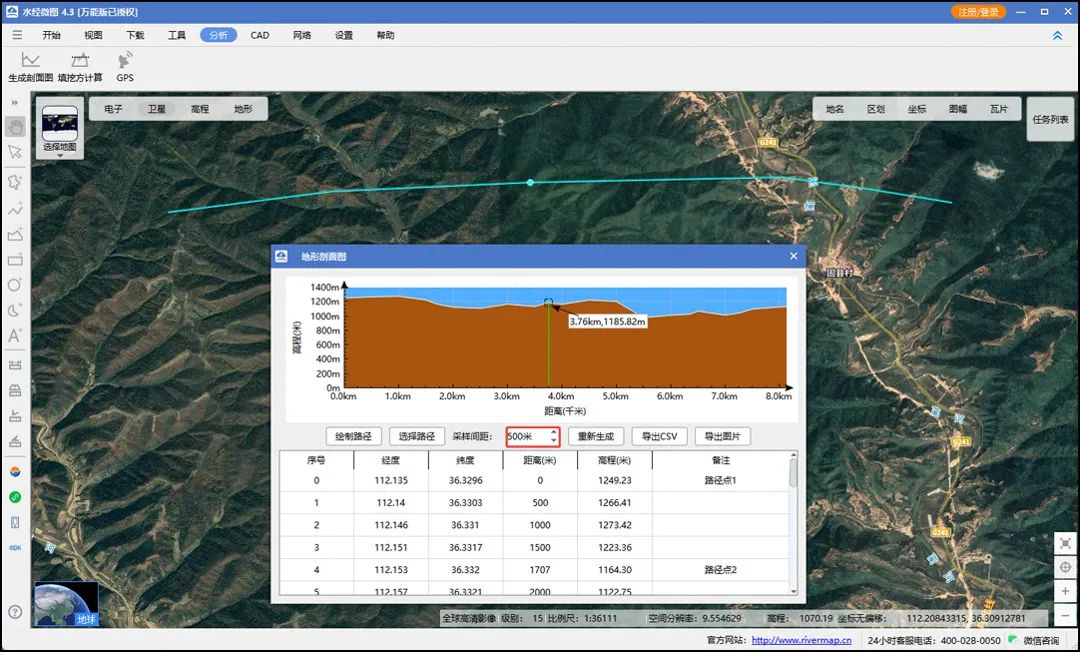Viewport: 1080px width, 652px height.
Task: Expand the left sidebar double-arrow
Action: pos(14,103)
